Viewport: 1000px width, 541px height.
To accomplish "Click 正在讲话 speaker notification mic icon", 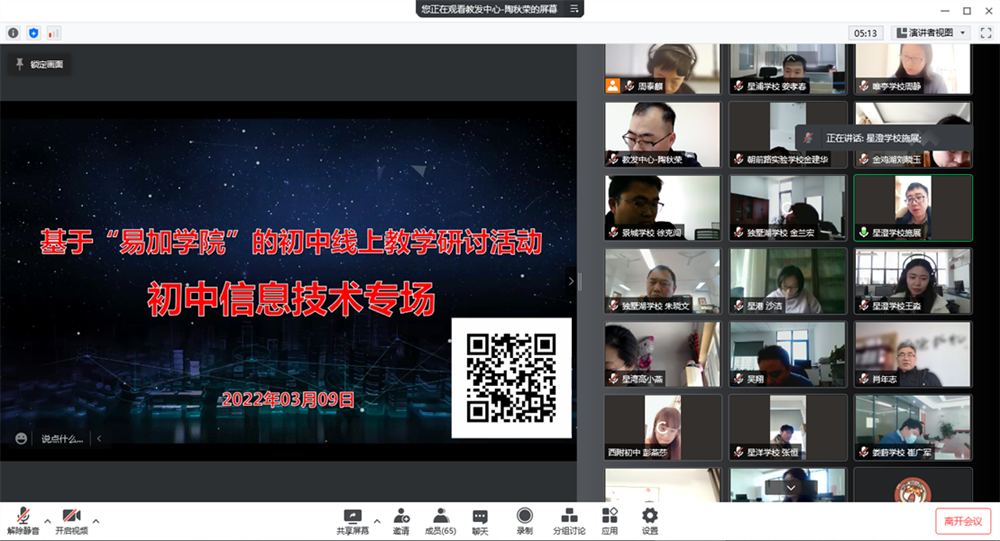I will pos(808,138).
